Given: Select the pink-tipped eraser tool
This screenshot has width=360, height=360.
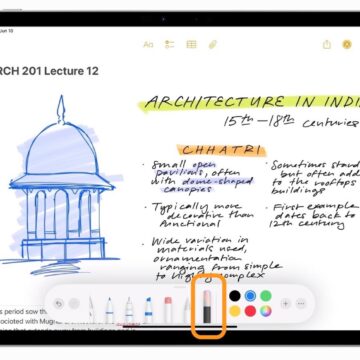Looking at the screenshot, I should [x=168, y=310].
